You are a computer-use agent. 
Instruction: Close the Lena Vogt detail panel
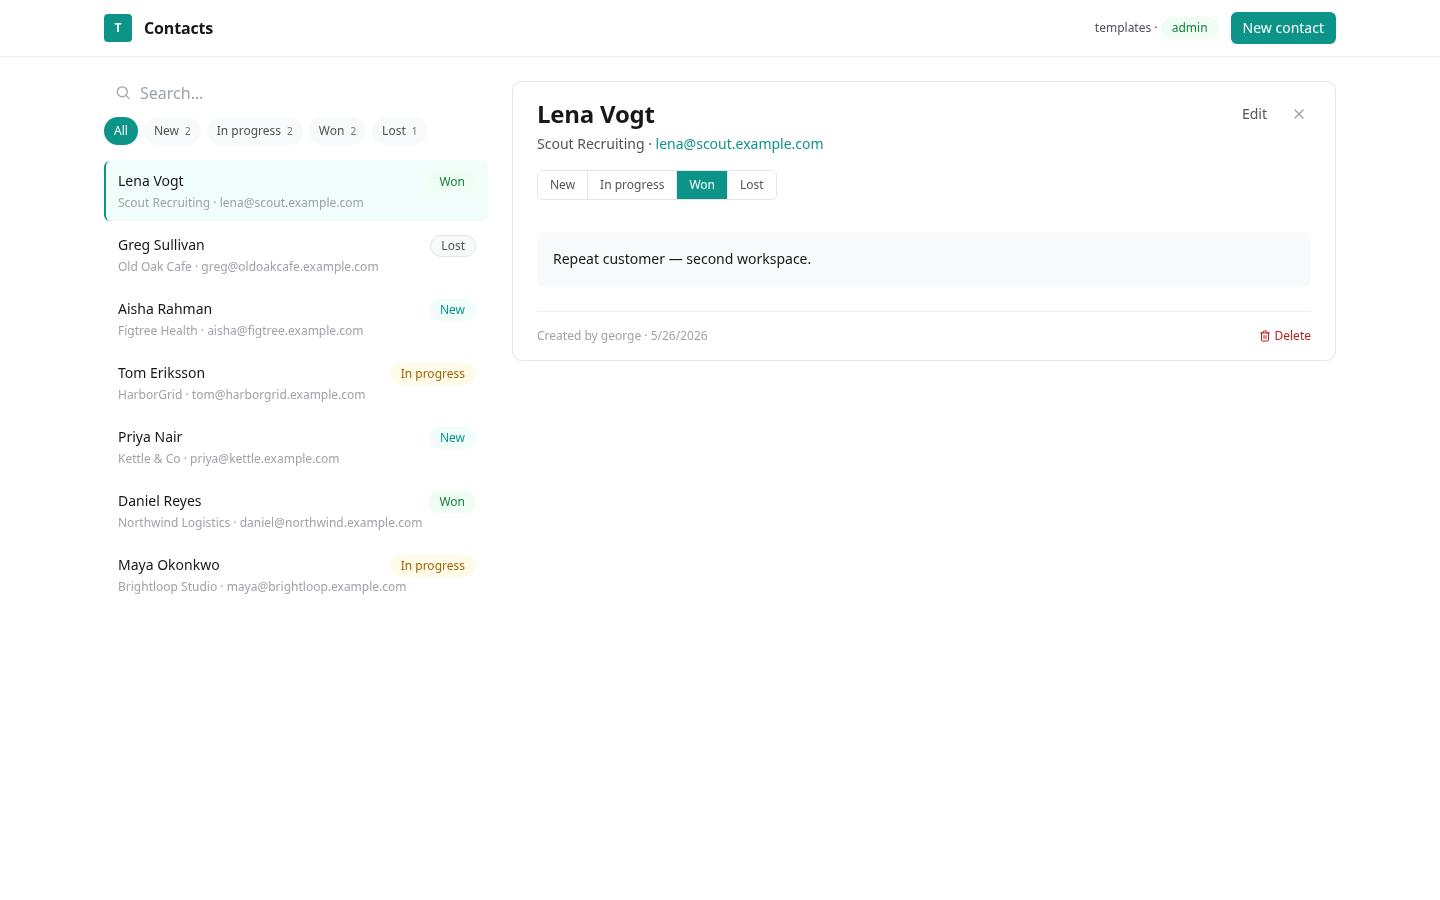(x=1299, y=114)
